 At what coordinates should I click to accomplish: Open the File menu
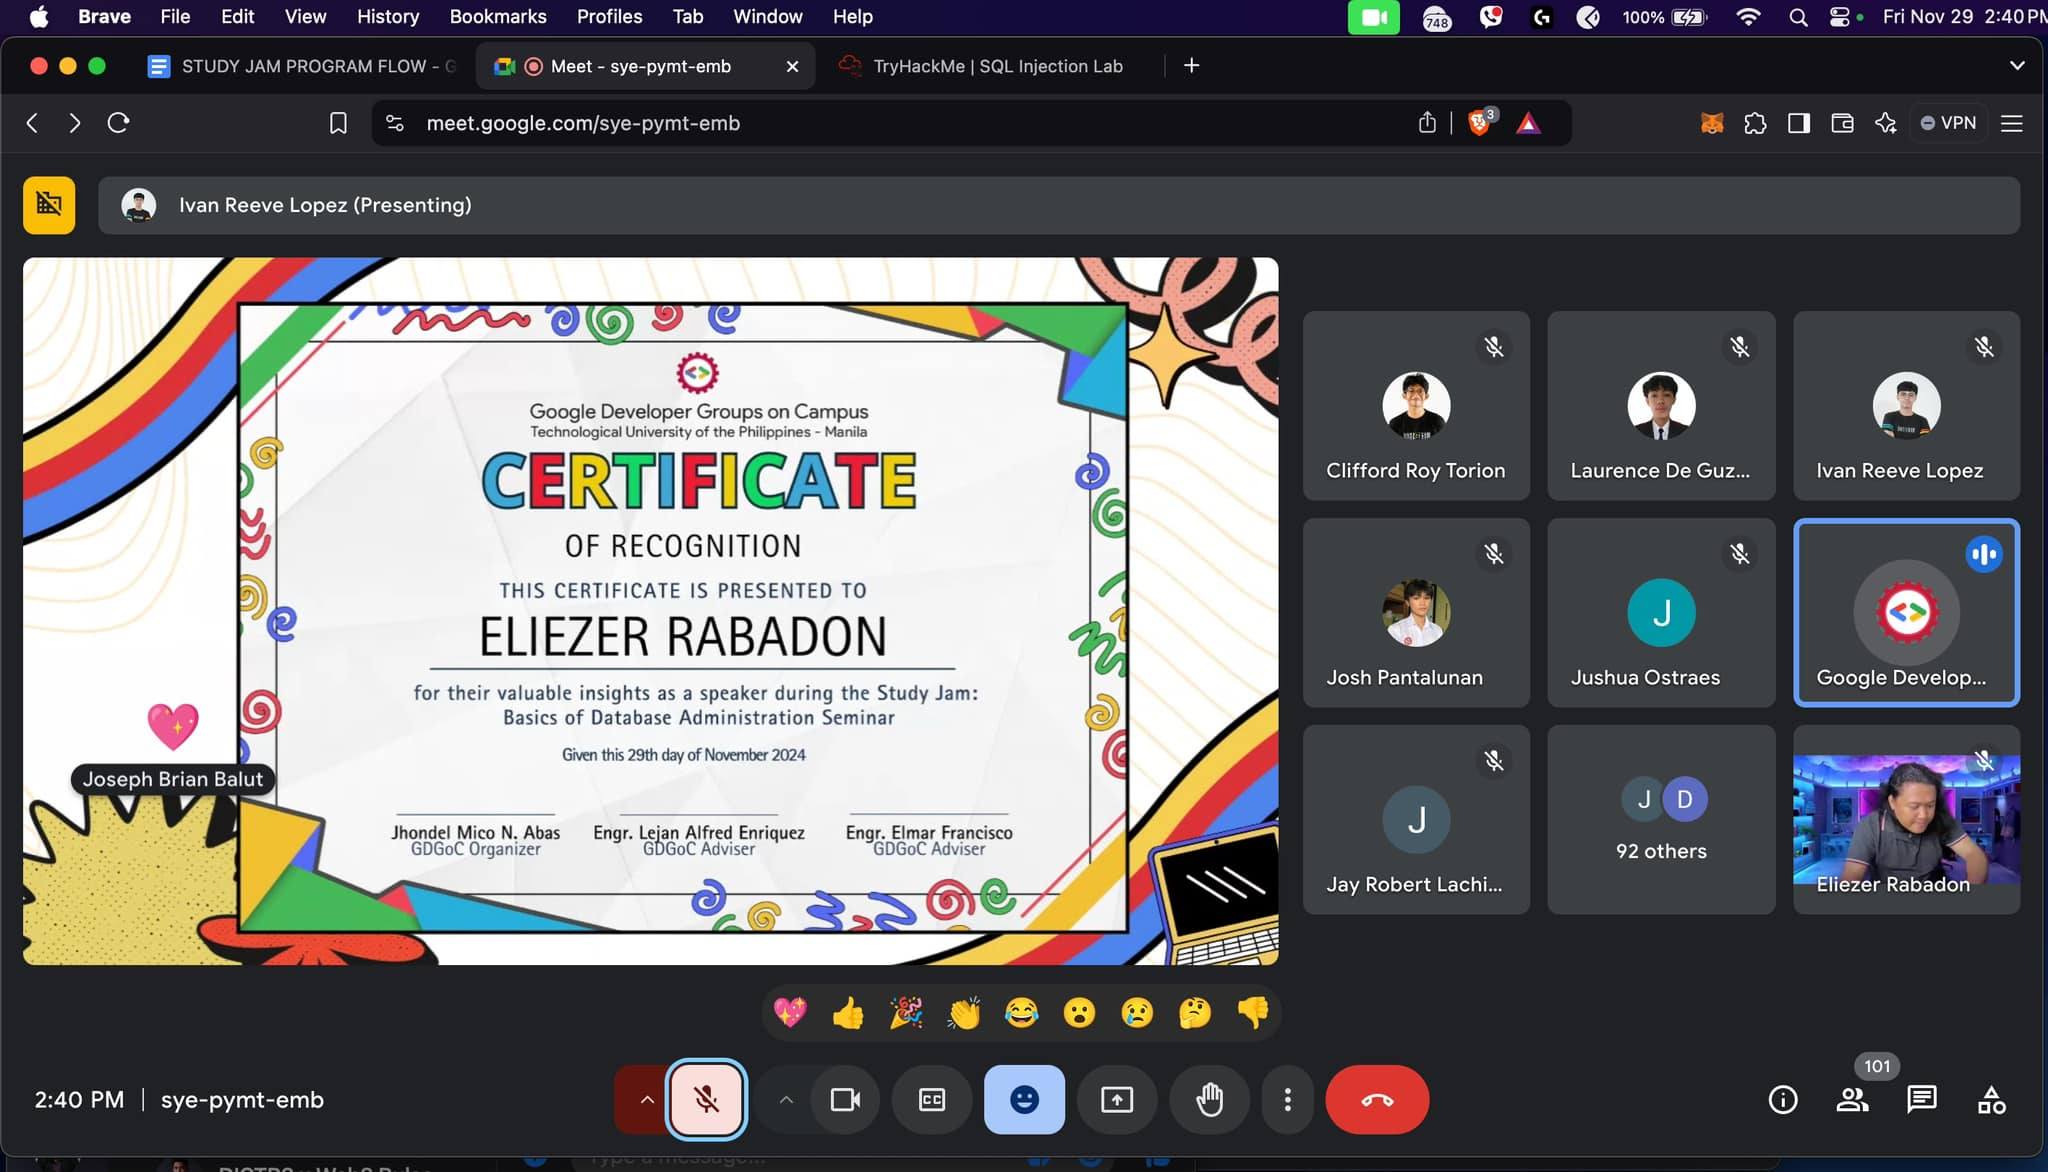point(175,17)
